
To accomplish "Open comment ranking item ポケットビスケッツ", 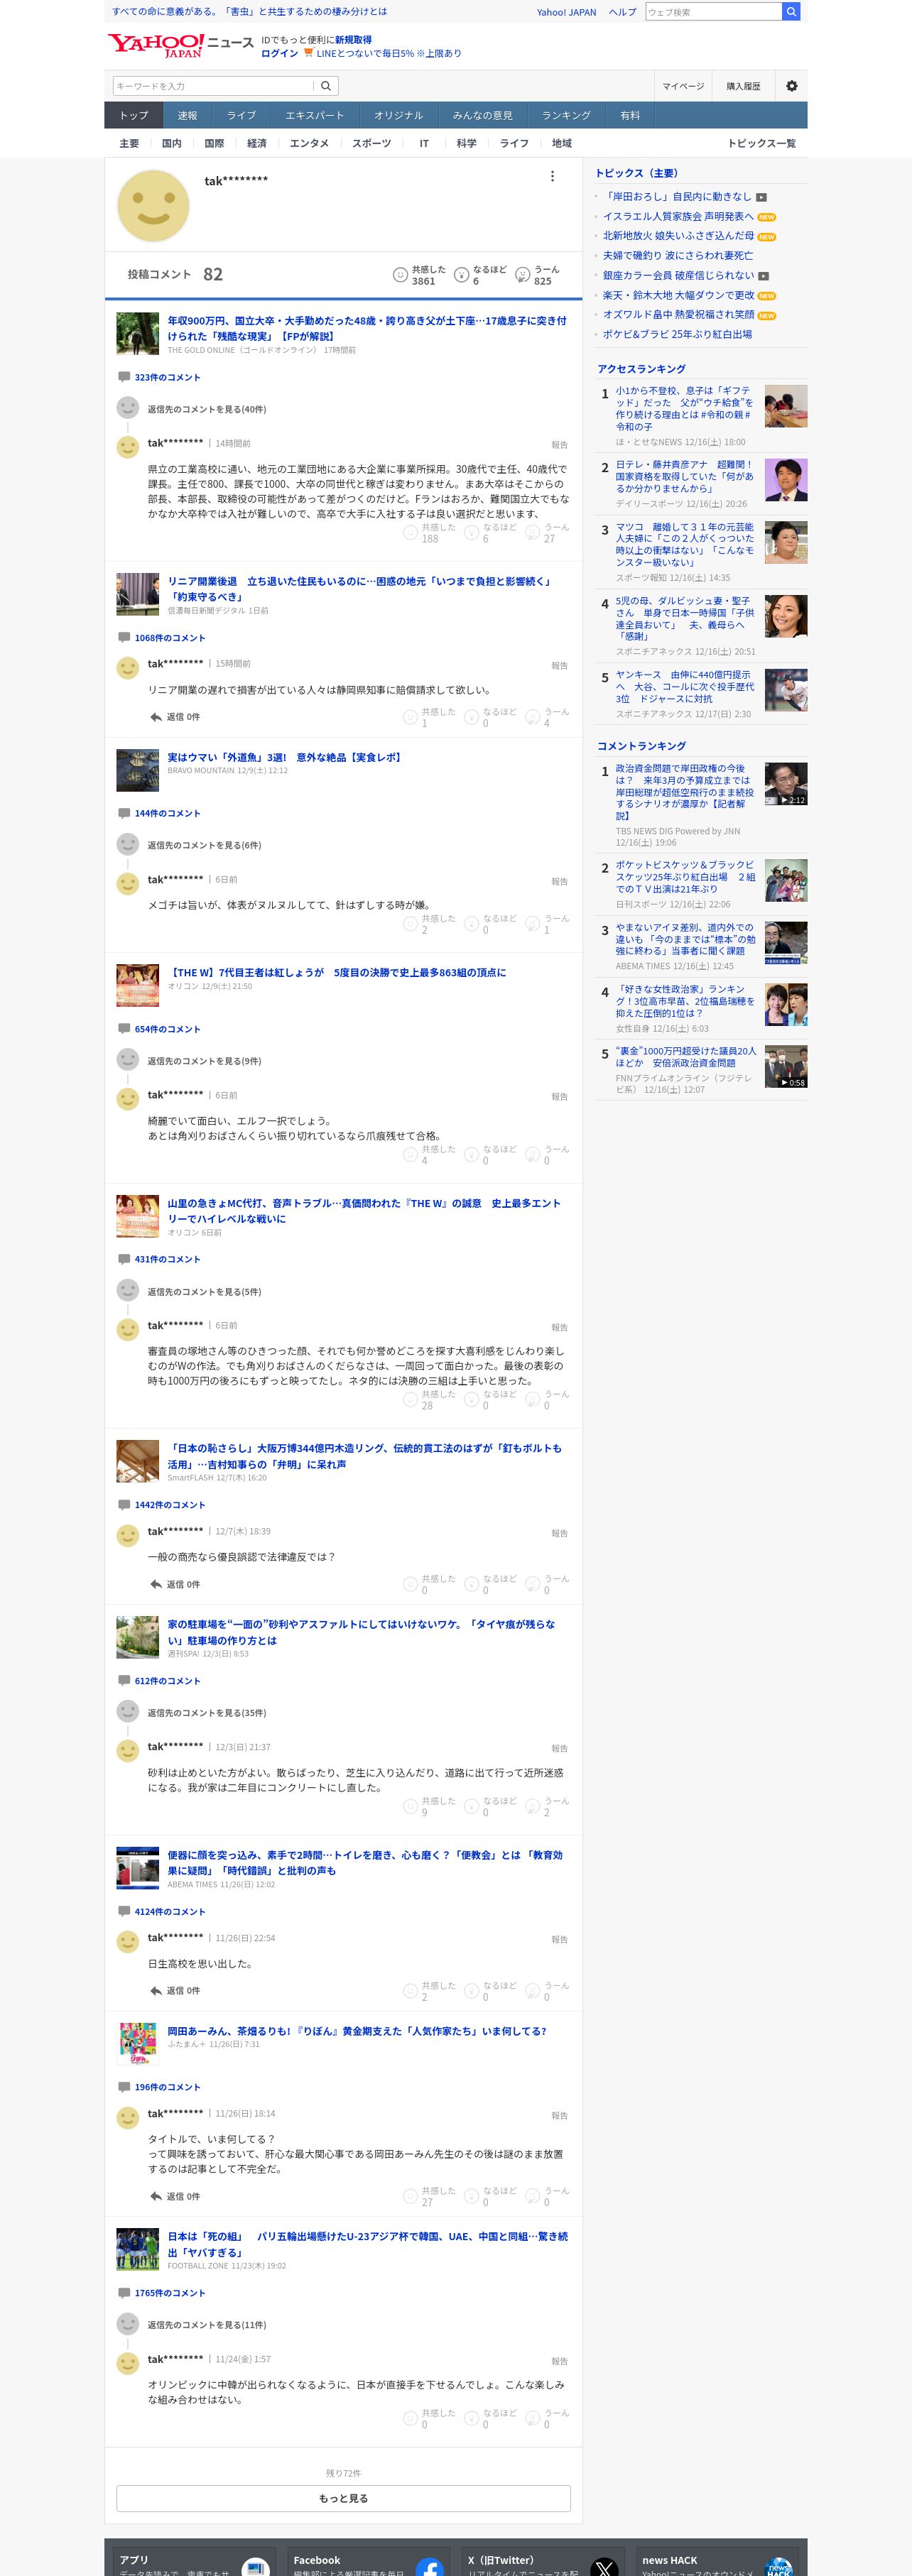I will [686, 877].
